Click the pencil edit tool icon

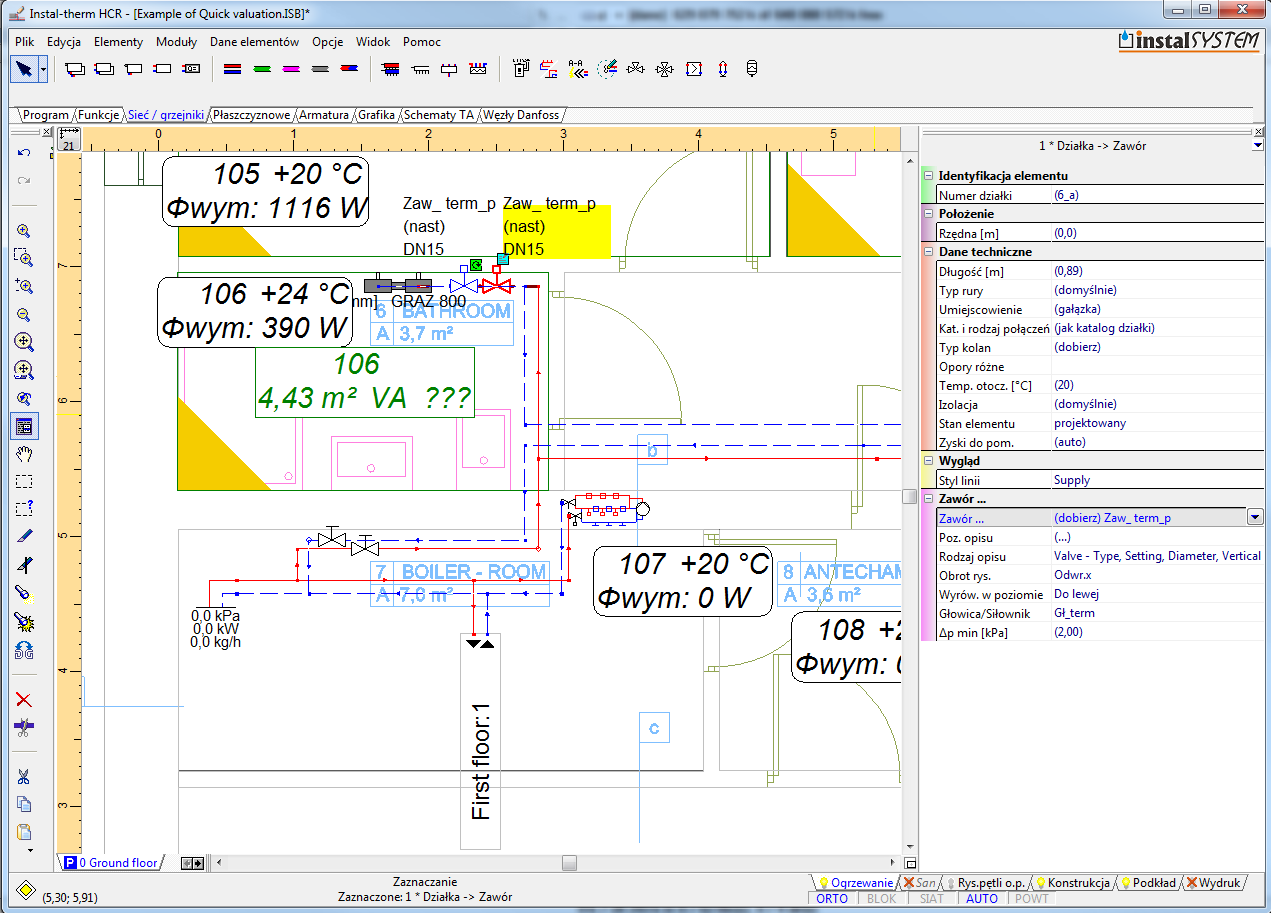(24, 537)
